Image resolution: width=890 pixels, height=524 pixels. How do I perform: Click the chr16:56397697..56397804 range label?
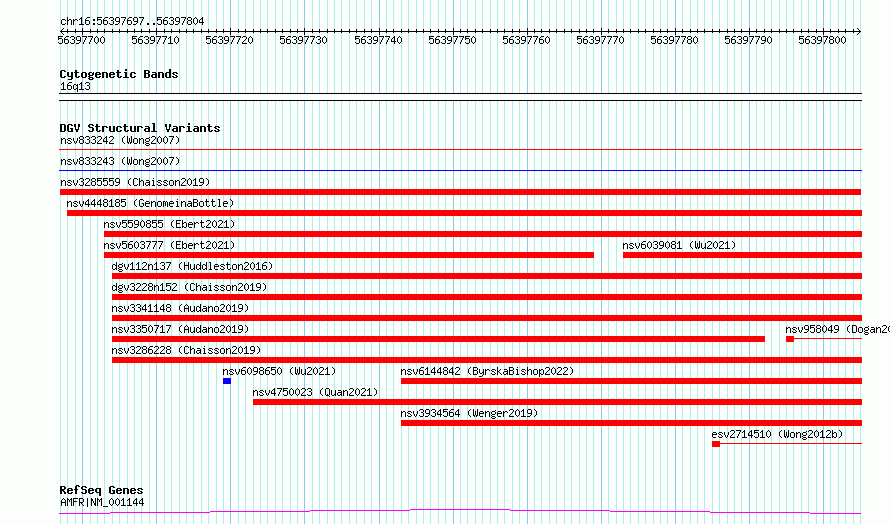[x=132, y=21]
